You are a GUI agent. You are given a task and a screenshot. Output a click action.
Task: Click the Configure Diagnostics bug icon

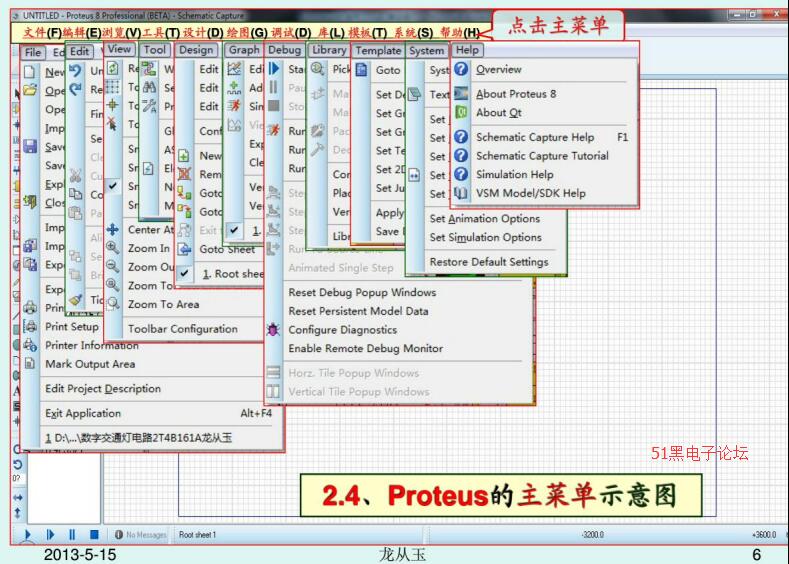(273, 330)
